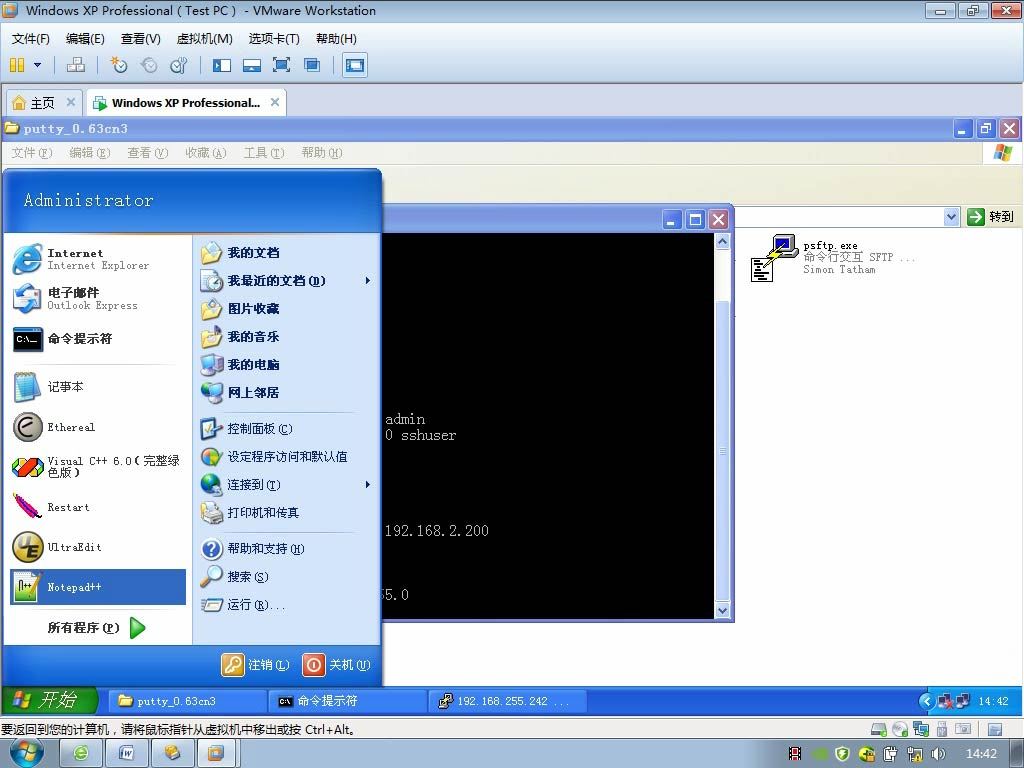Close the Windows XP Professional tab
The height and width of the screenshot is (768, 1024).
tap(275, 102)
